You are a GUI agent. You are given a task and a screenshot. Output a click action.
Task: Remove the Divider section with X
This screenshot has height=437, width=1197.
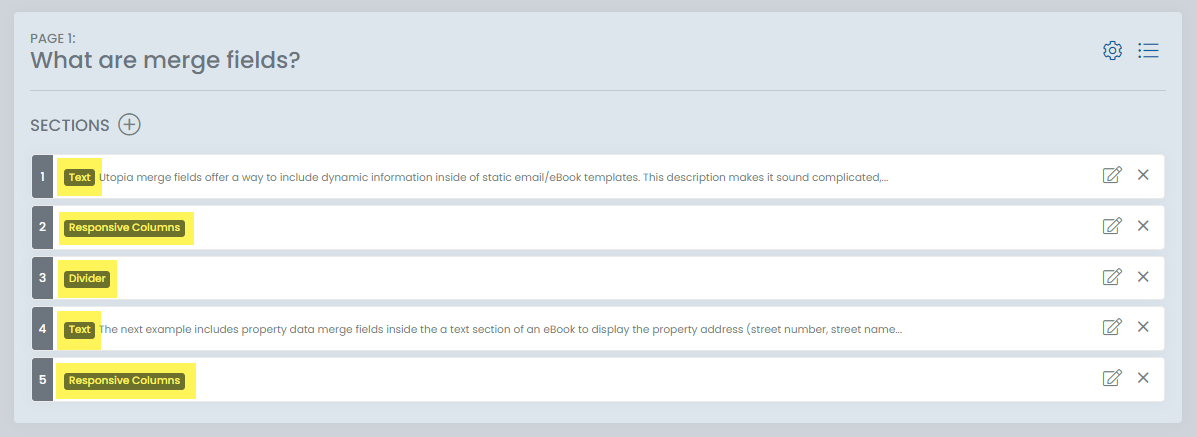[x=1143, y=277]
